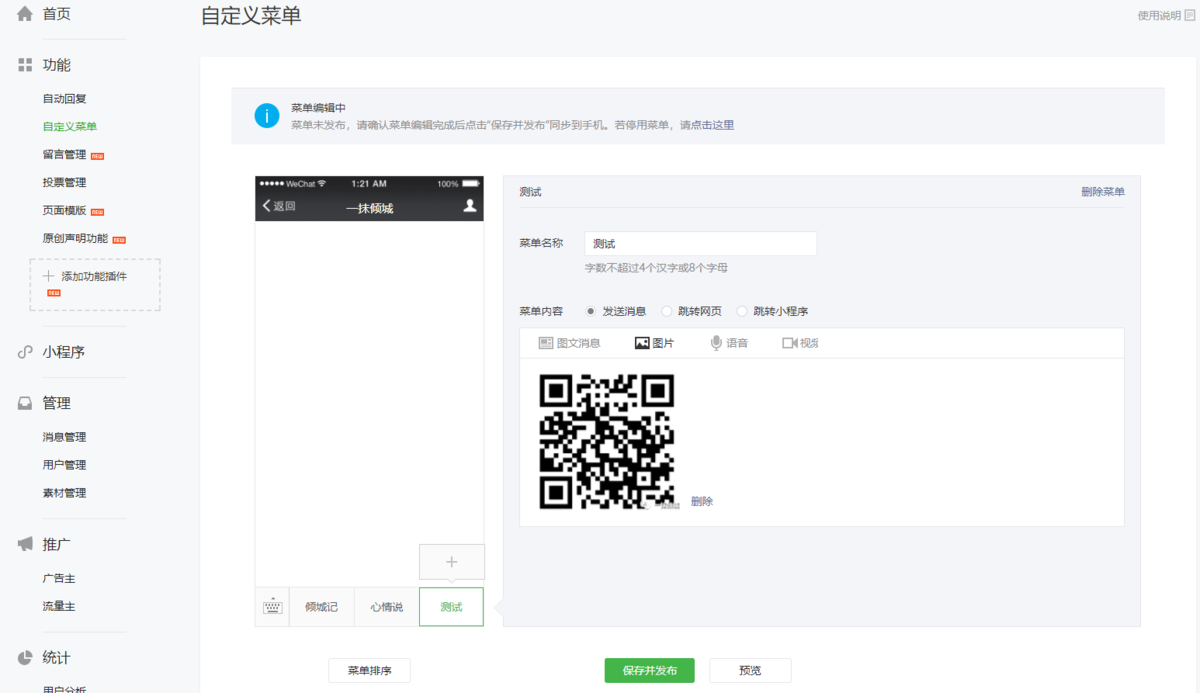Click the blue info icon in notice banner

[x=266, y=115]
